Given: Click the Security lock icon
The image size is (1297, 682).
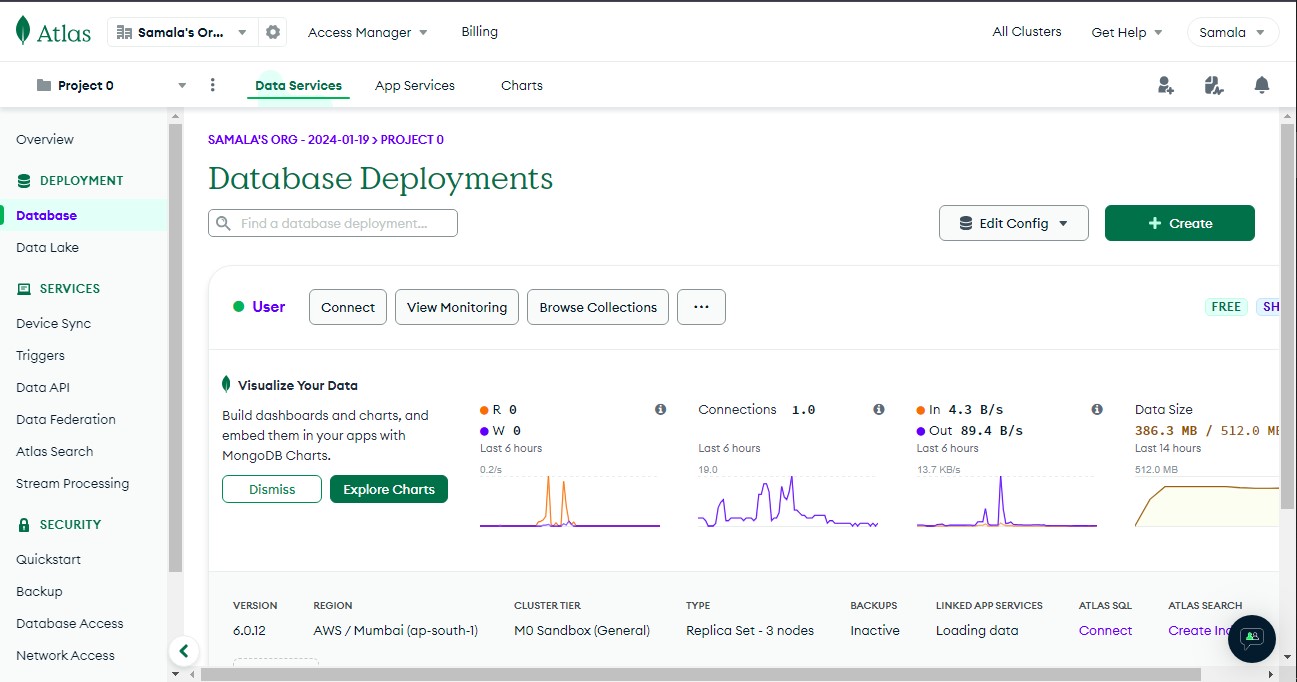Looking at the screenshot, I should [24, 525].
